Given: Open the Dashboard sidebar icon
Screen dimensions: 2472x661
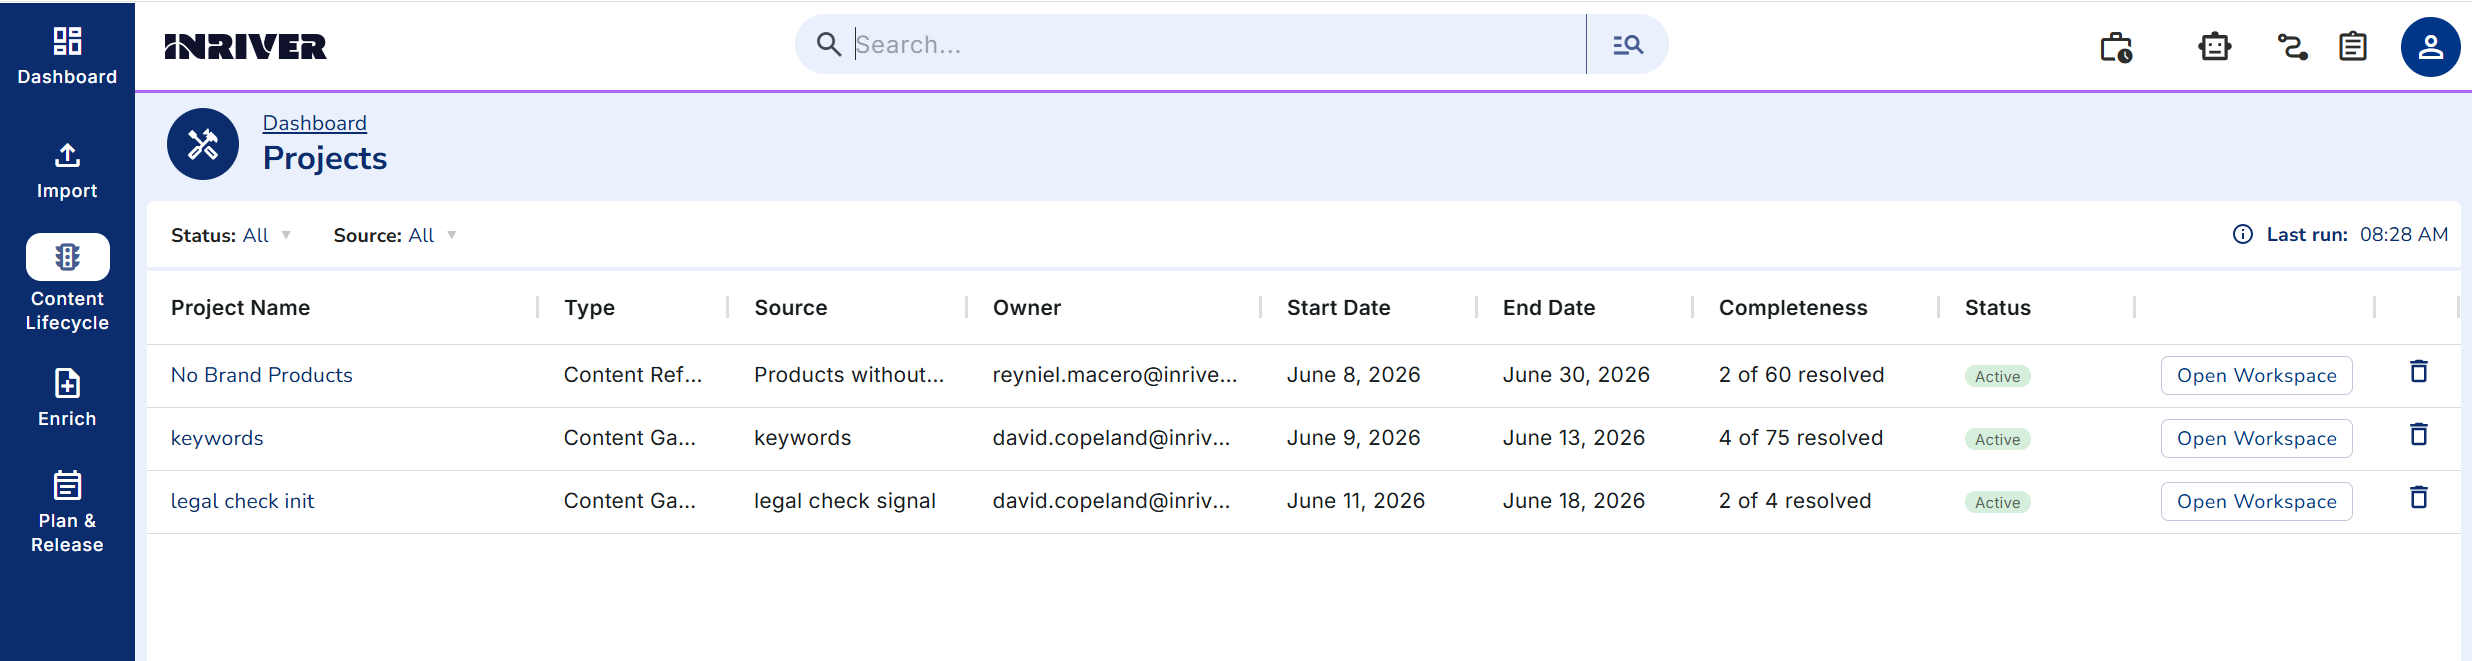Looking at the screenshot, I should click(x=67, y=42).
